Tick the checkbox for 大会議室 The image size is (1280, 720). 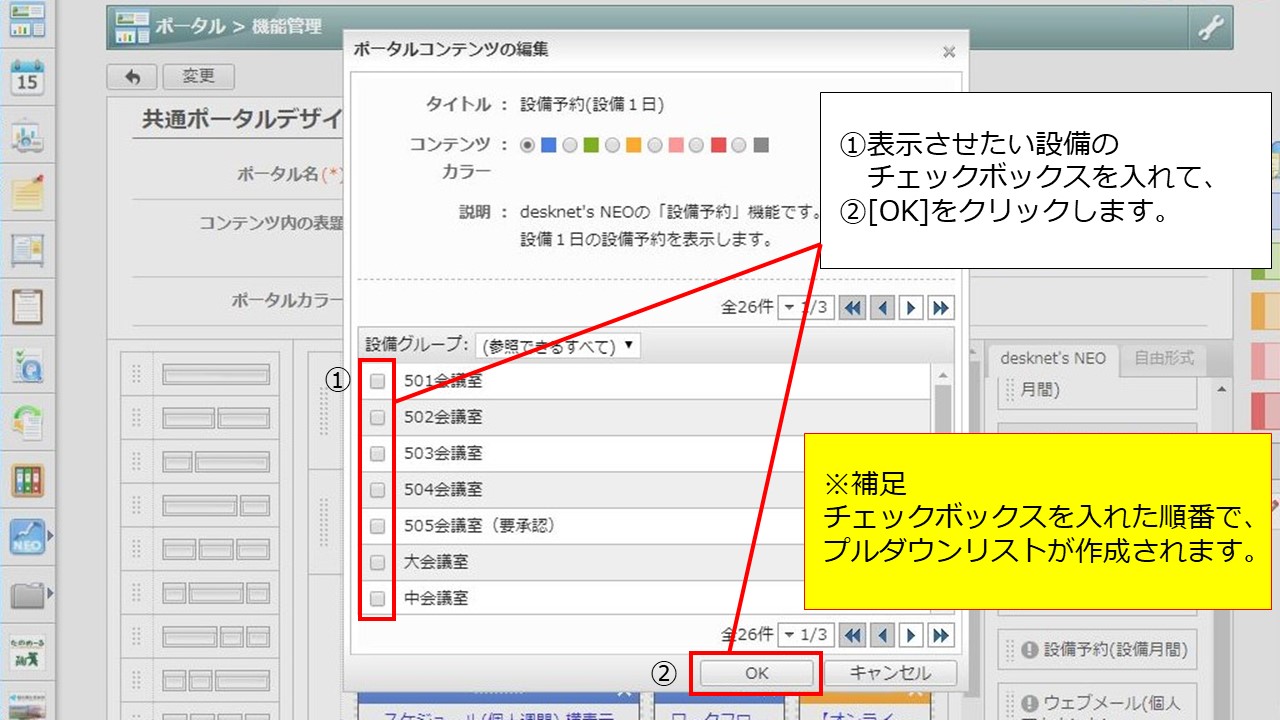[x=377, y=562]
